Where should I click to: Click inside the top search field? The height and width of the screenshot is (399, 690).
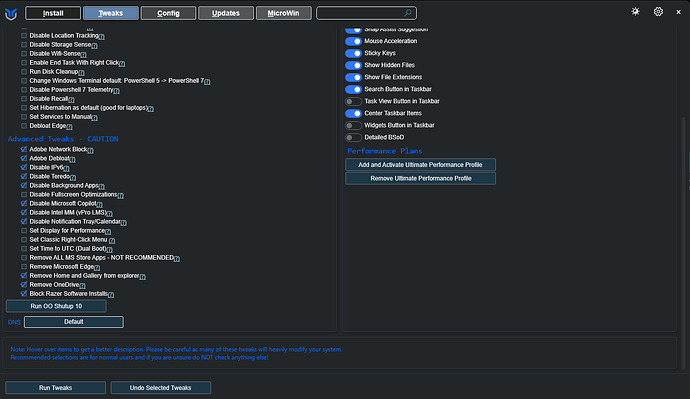361,13
